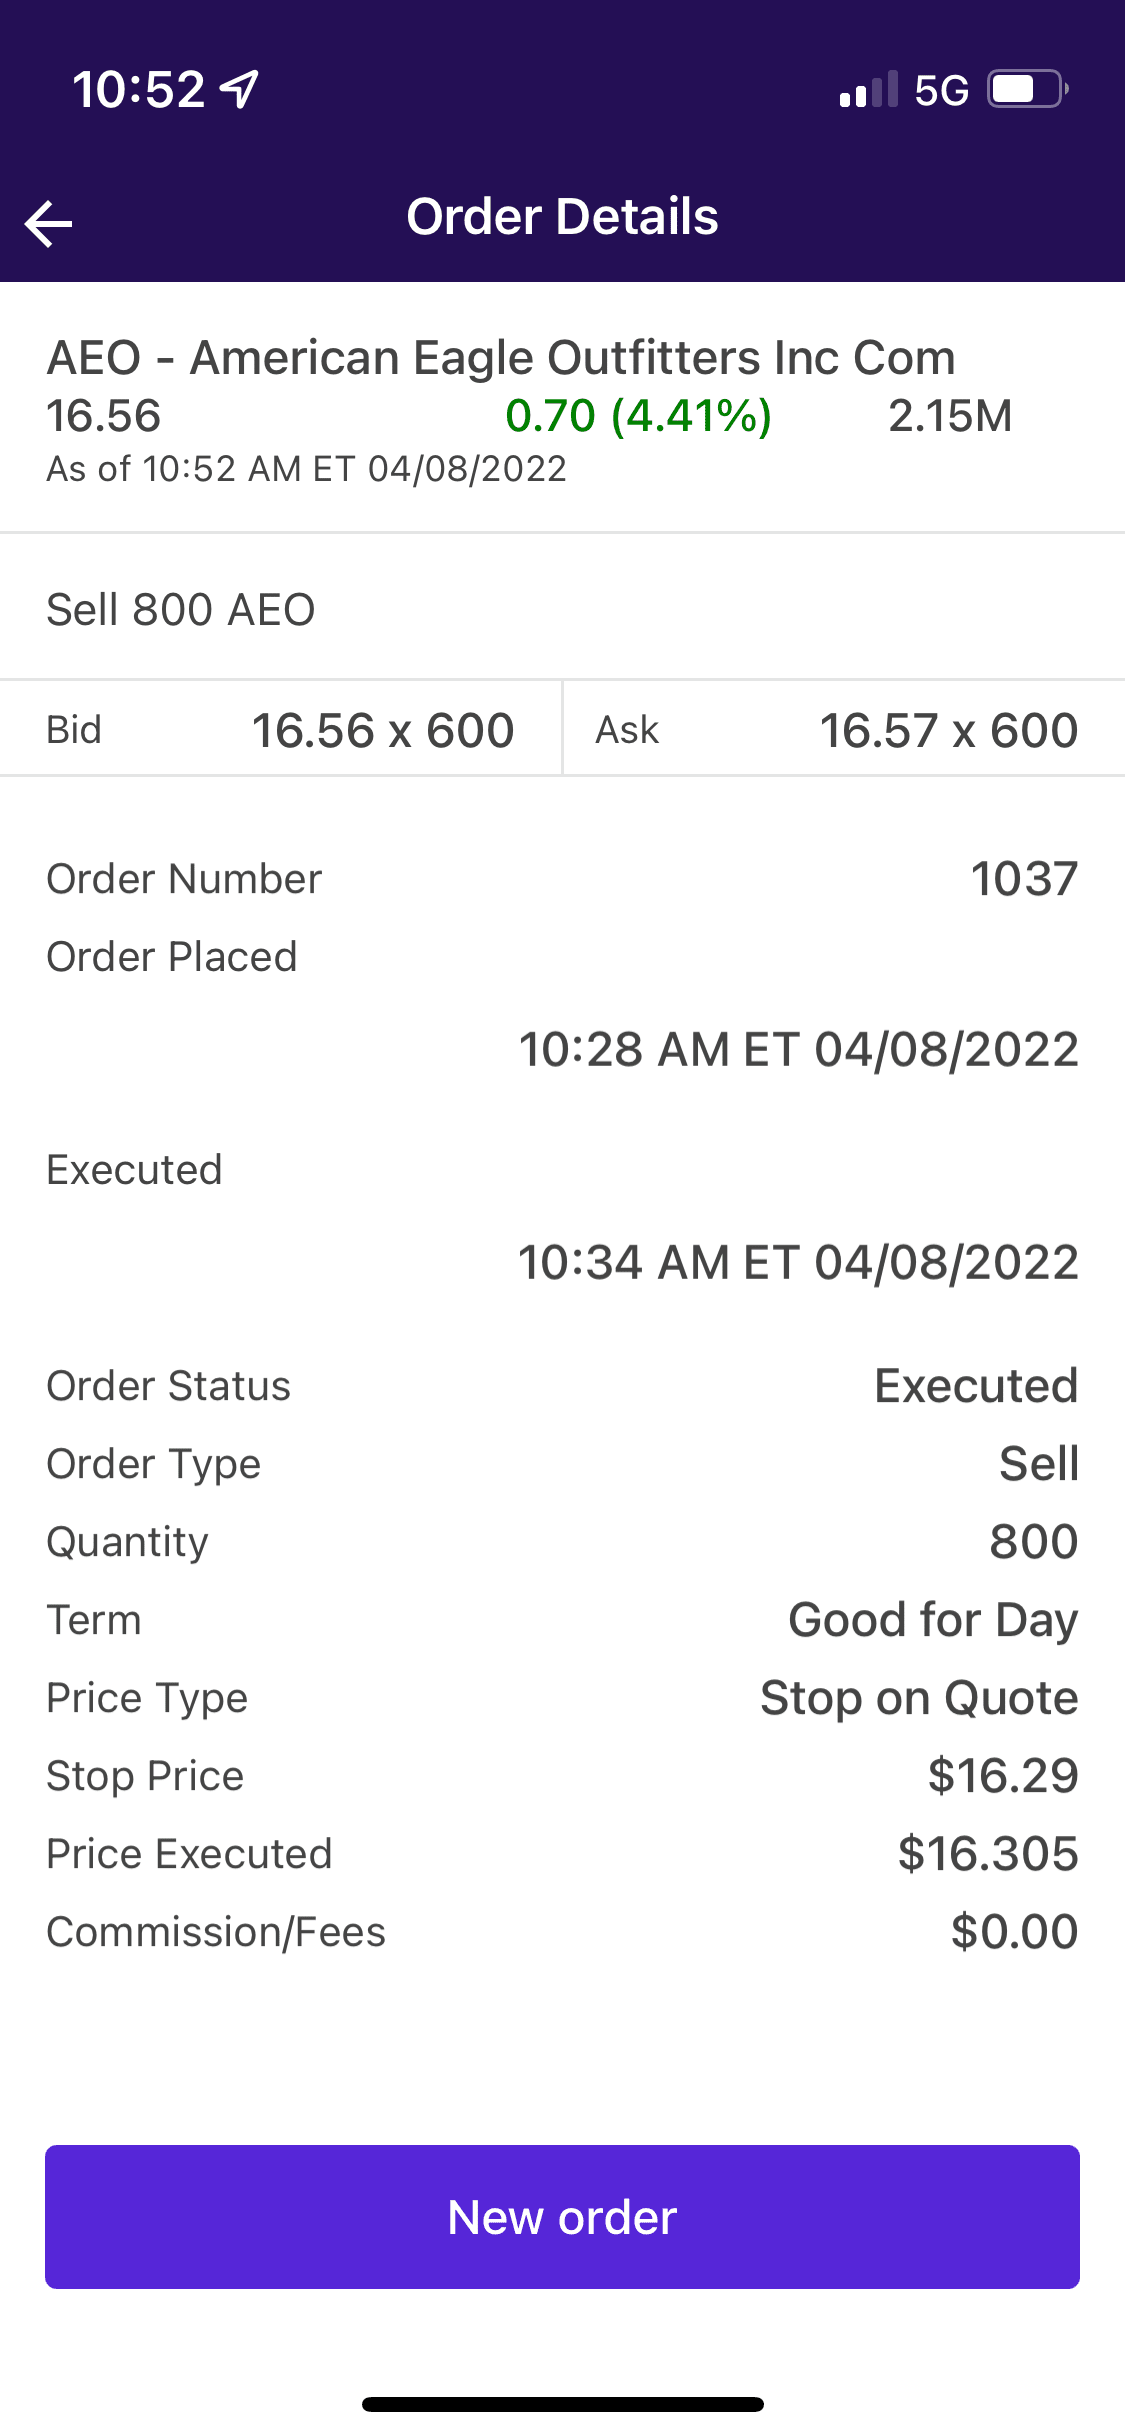This screenshot has height=2436, width=1125.
Task: Tap the $16.29 stop price value
Action: (x=1002, y=1776)
